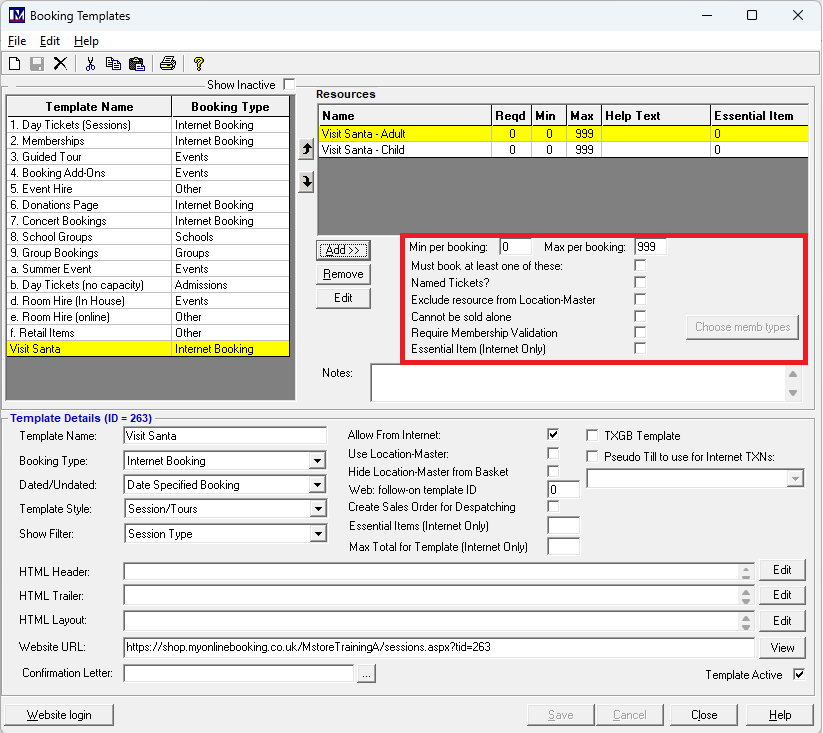Open the File menu
Viewport: 823px width, 733px height.
tap(17, 41)
